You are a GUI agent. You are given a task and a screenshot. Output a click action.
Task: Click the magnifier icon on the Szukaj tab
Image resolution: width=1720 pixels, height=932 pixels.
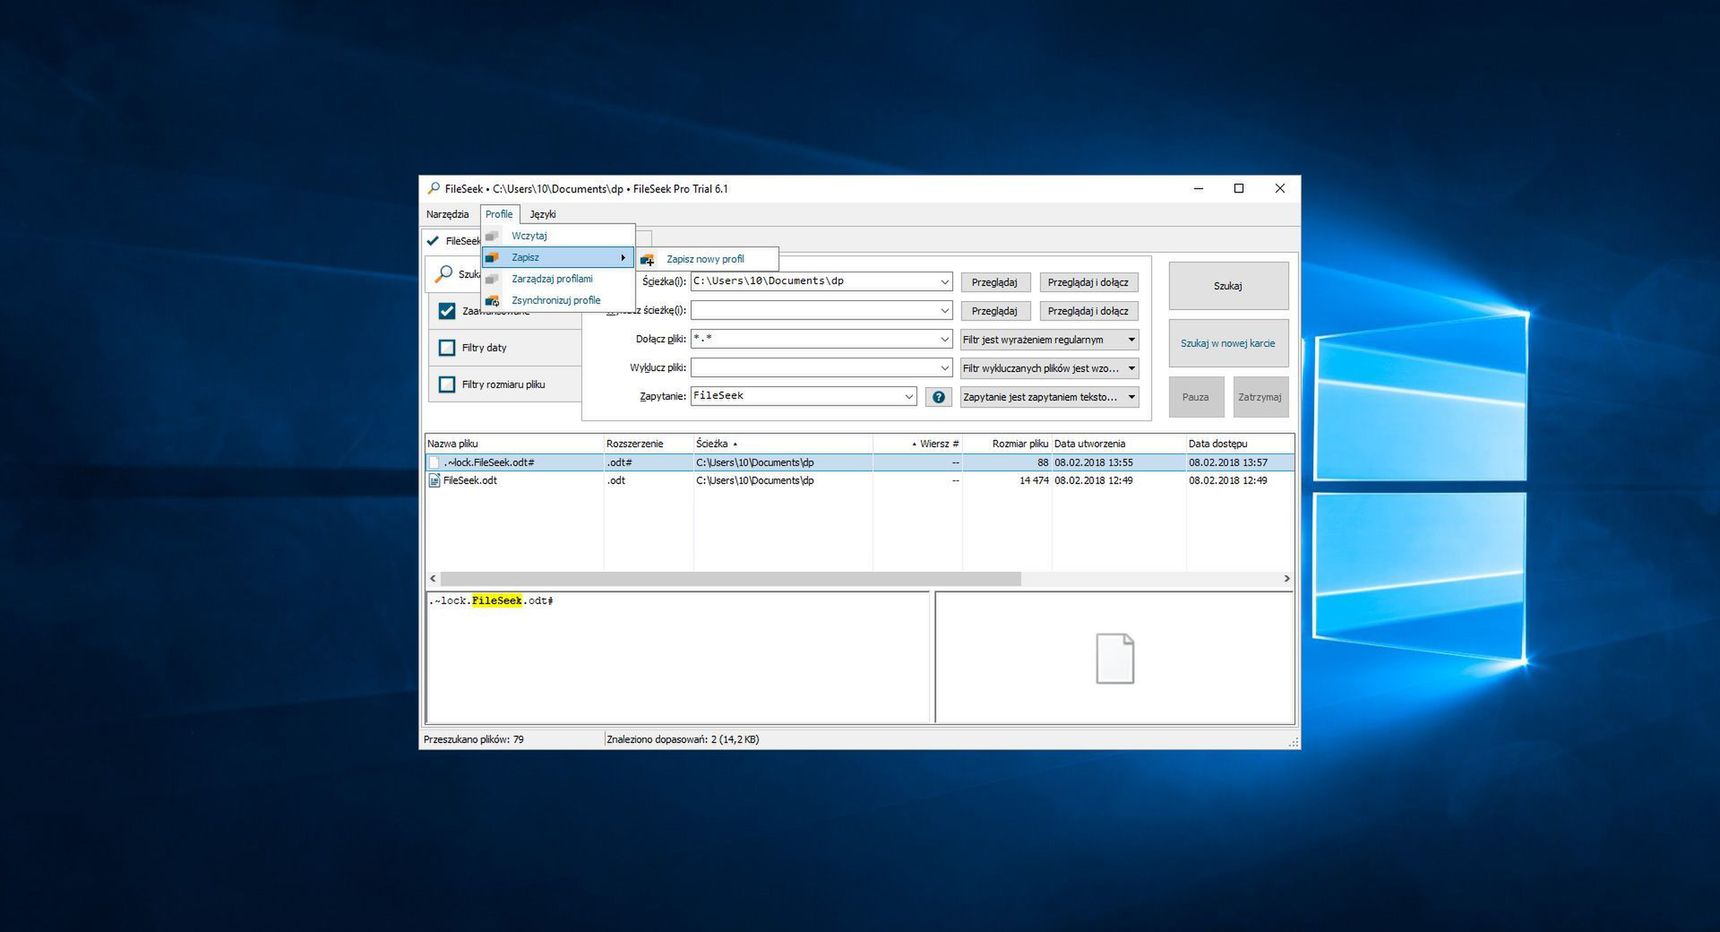tap(444, 273)
